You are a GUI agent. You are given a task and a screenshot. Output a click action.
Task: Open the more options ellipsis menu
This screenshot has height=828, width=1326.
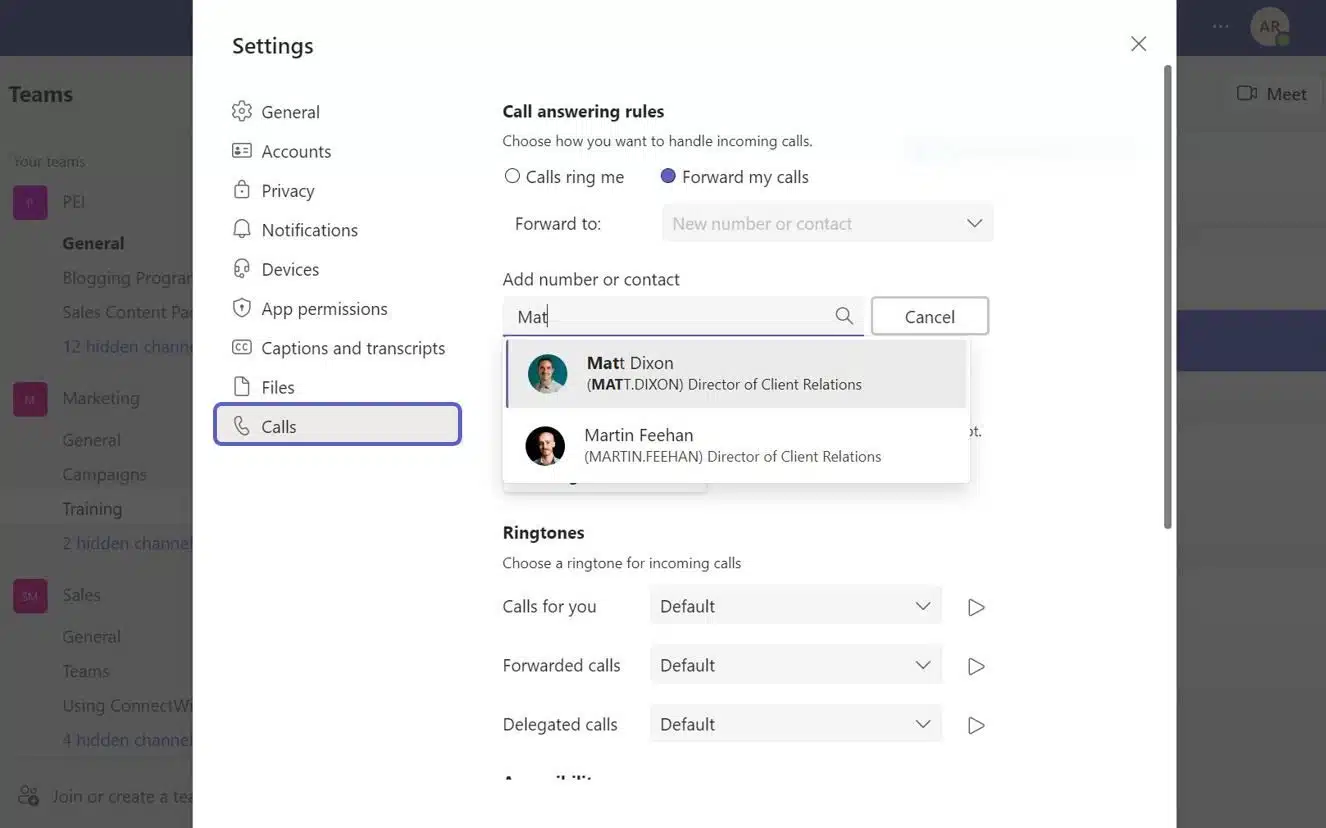click(x=1221, y=27)
